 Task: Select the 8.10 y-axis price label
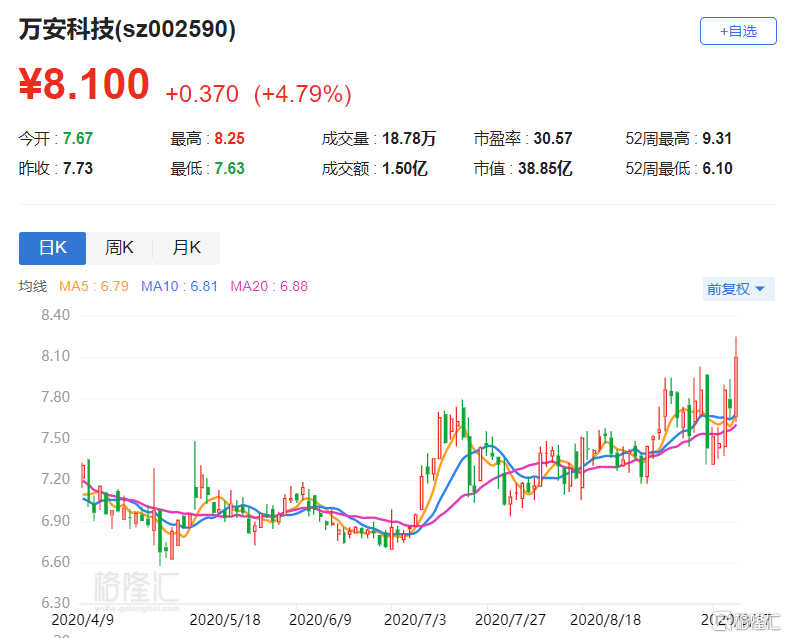coord(55,356)
